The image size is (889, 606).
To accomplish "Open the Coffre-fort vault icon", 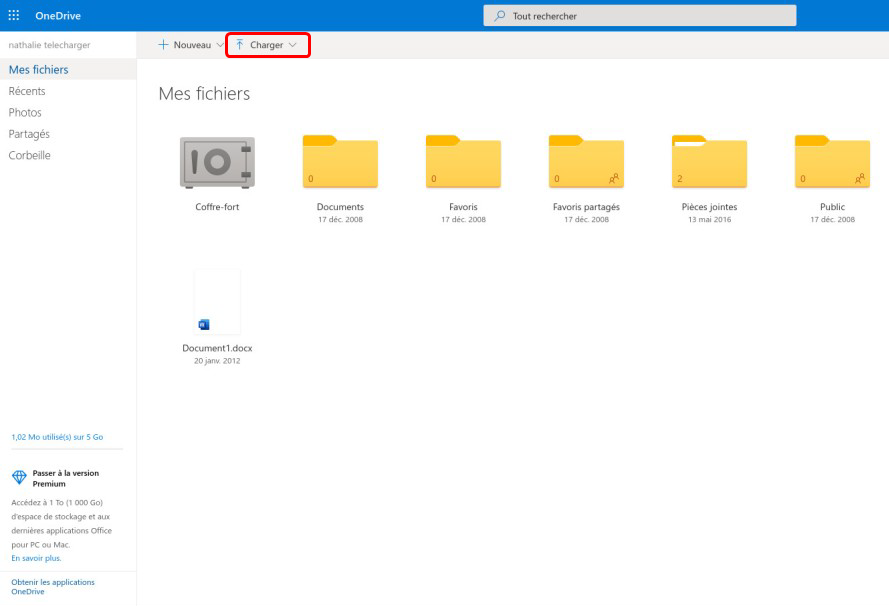I will click(x=217, y=162).
